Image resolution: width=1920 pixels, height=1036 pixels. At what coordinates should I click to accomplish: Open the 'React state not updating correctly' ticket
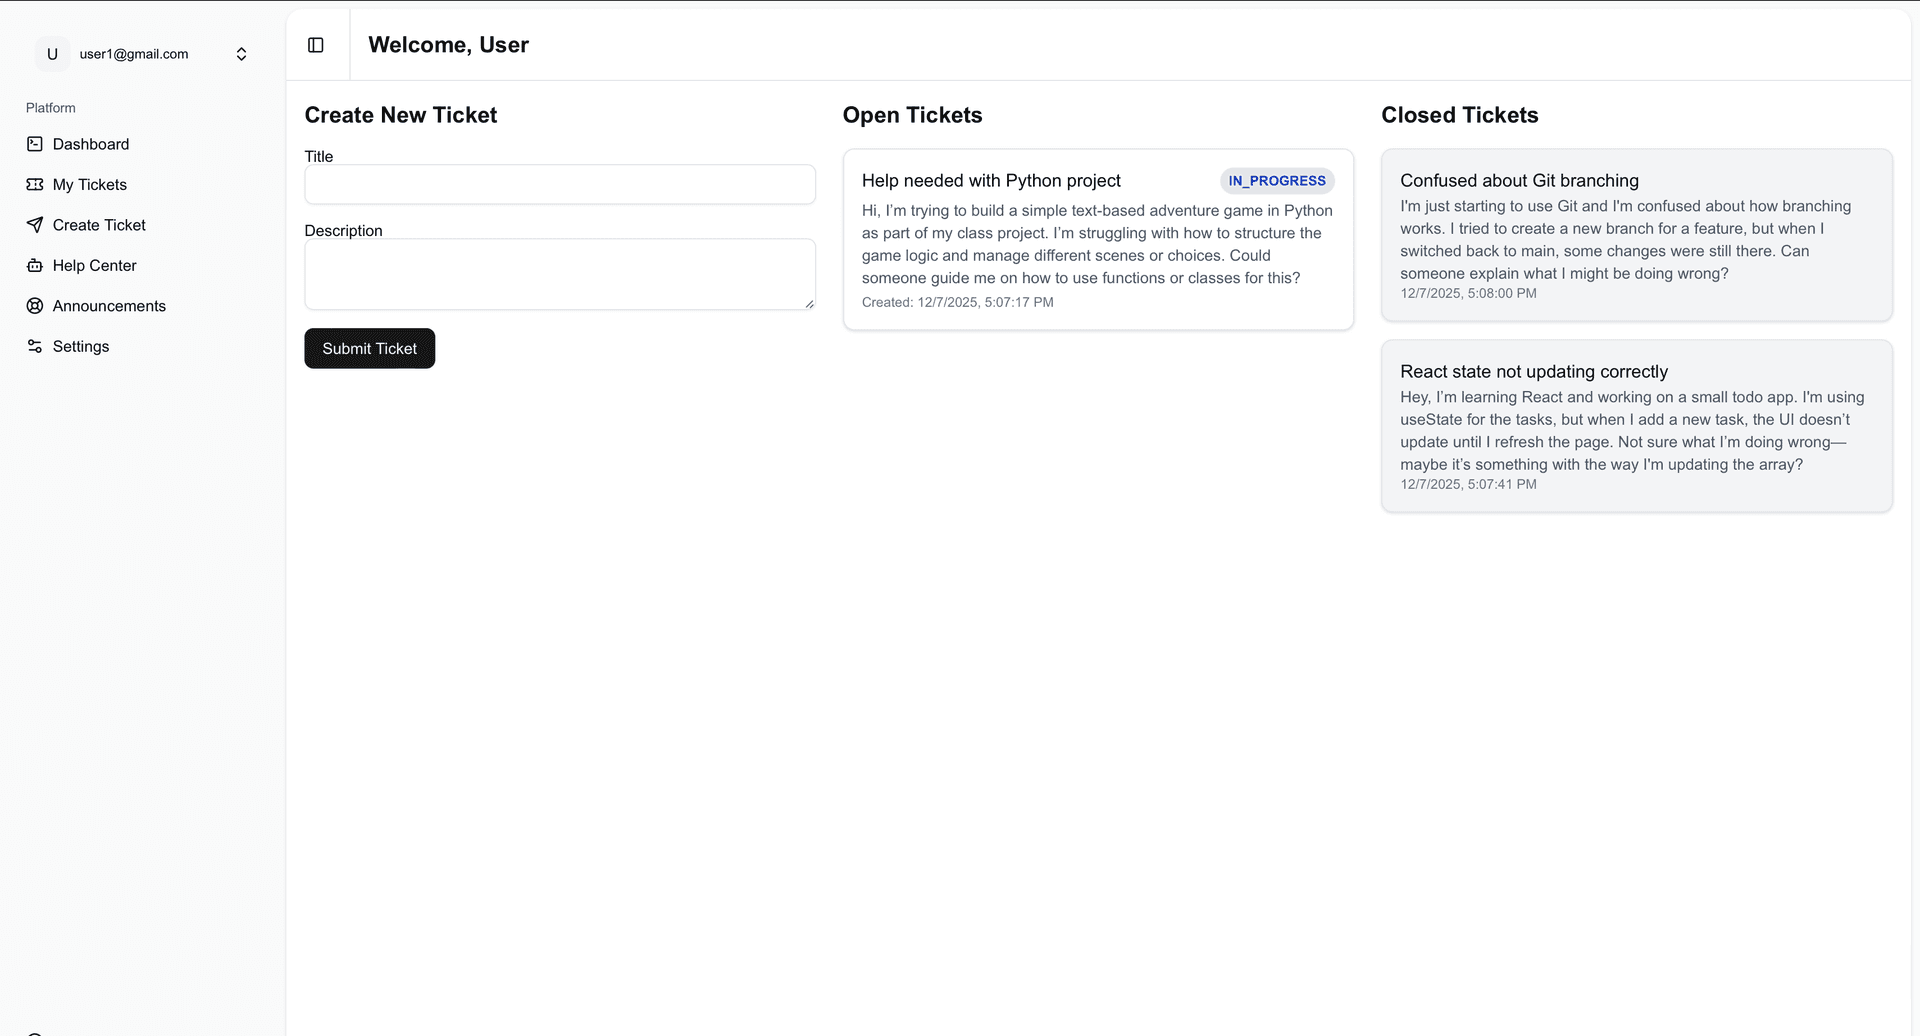[x=1636, y=425]
